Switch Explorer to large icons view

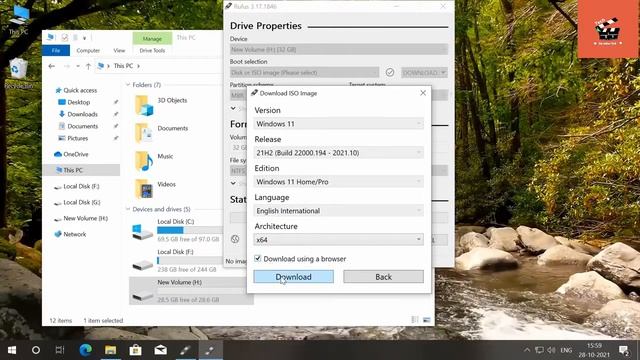[427, 320]
